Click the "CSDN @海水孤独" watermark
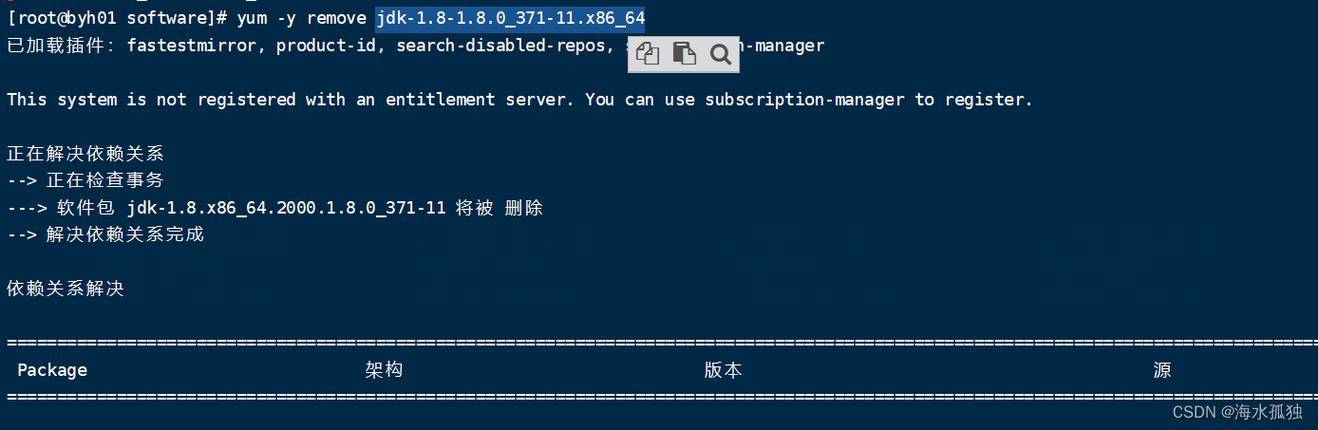This screenshot has height=430, width=1318. [x=1237, y=412]
